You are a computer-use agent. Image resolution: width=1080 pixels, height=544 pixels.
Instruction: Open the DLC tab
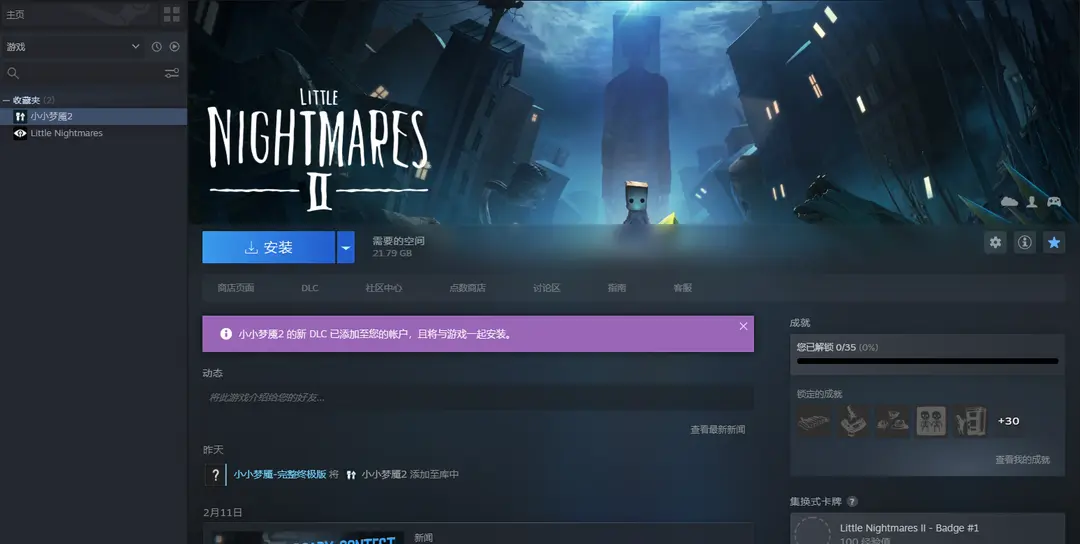click(310, 288)
